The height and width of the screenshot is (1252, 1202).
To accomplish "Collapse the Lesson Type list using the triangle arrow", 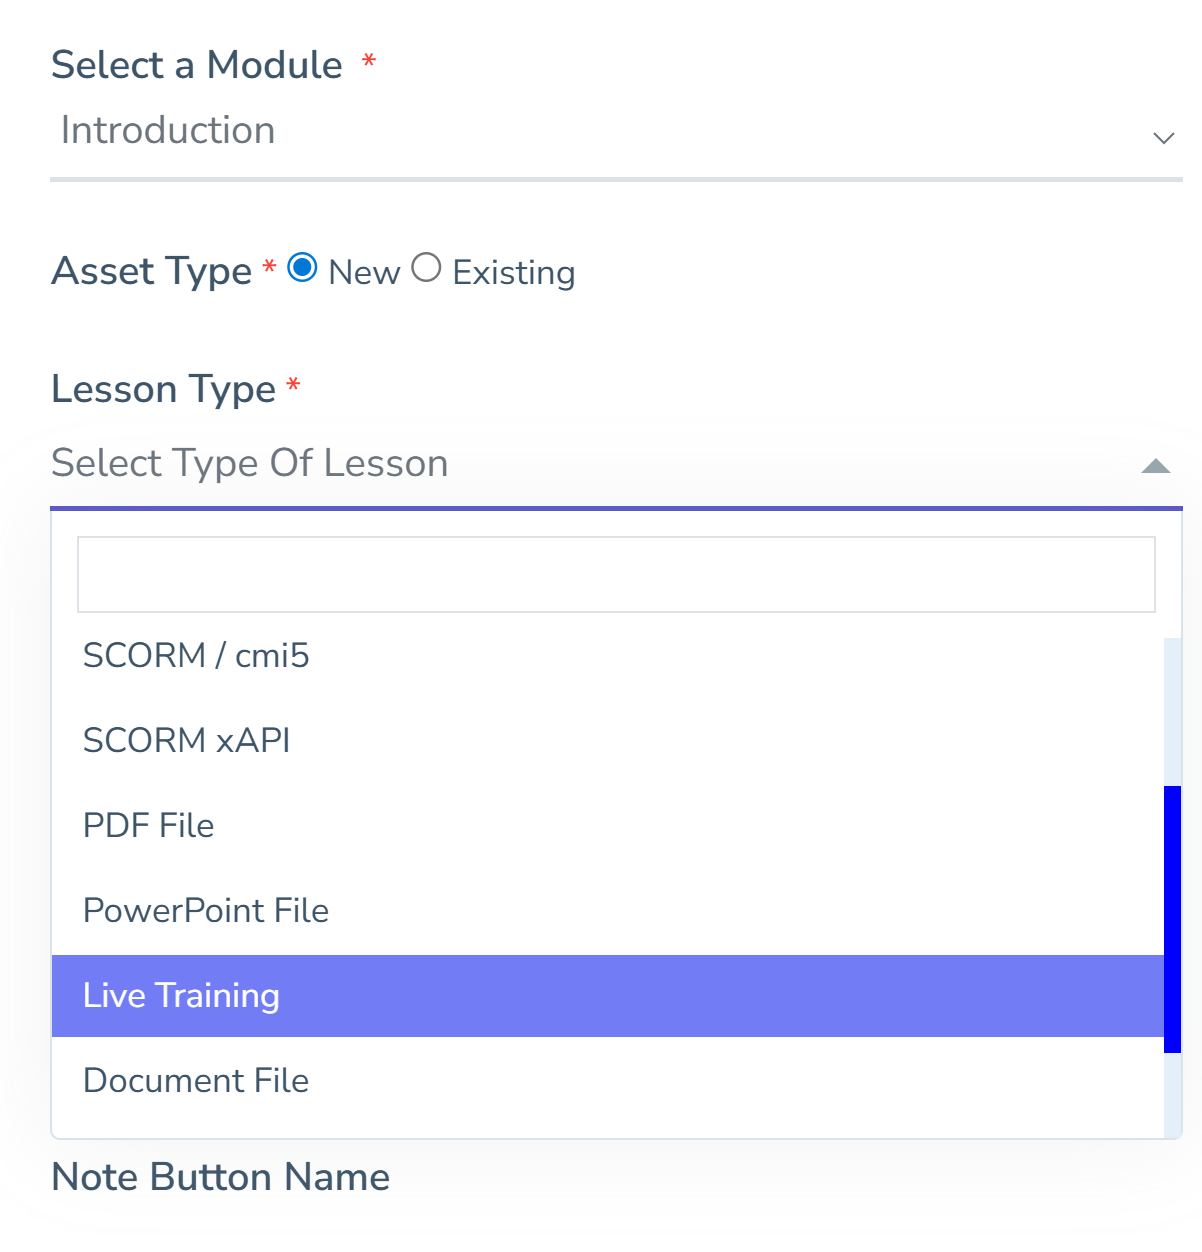I will (1155, 466).
